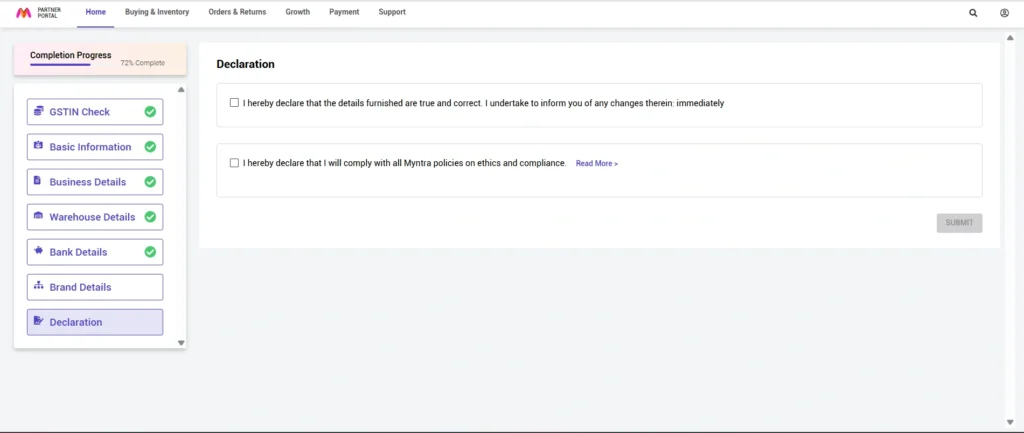Click green checkmark beside Warehouse Details
The height and width of the screenshot is (433, 1024).
[150, 217]
